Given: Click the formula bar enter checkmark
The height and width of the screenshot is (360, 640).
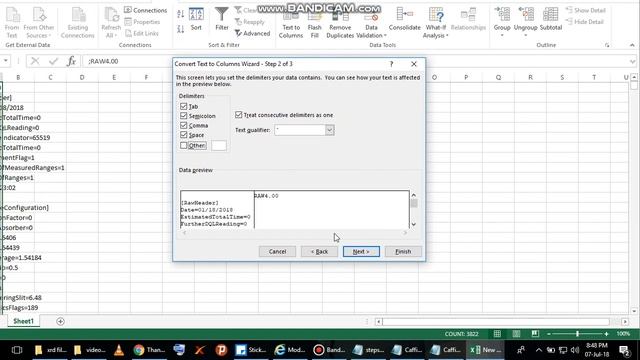Looking at the screenshot, I should [53, 61].
